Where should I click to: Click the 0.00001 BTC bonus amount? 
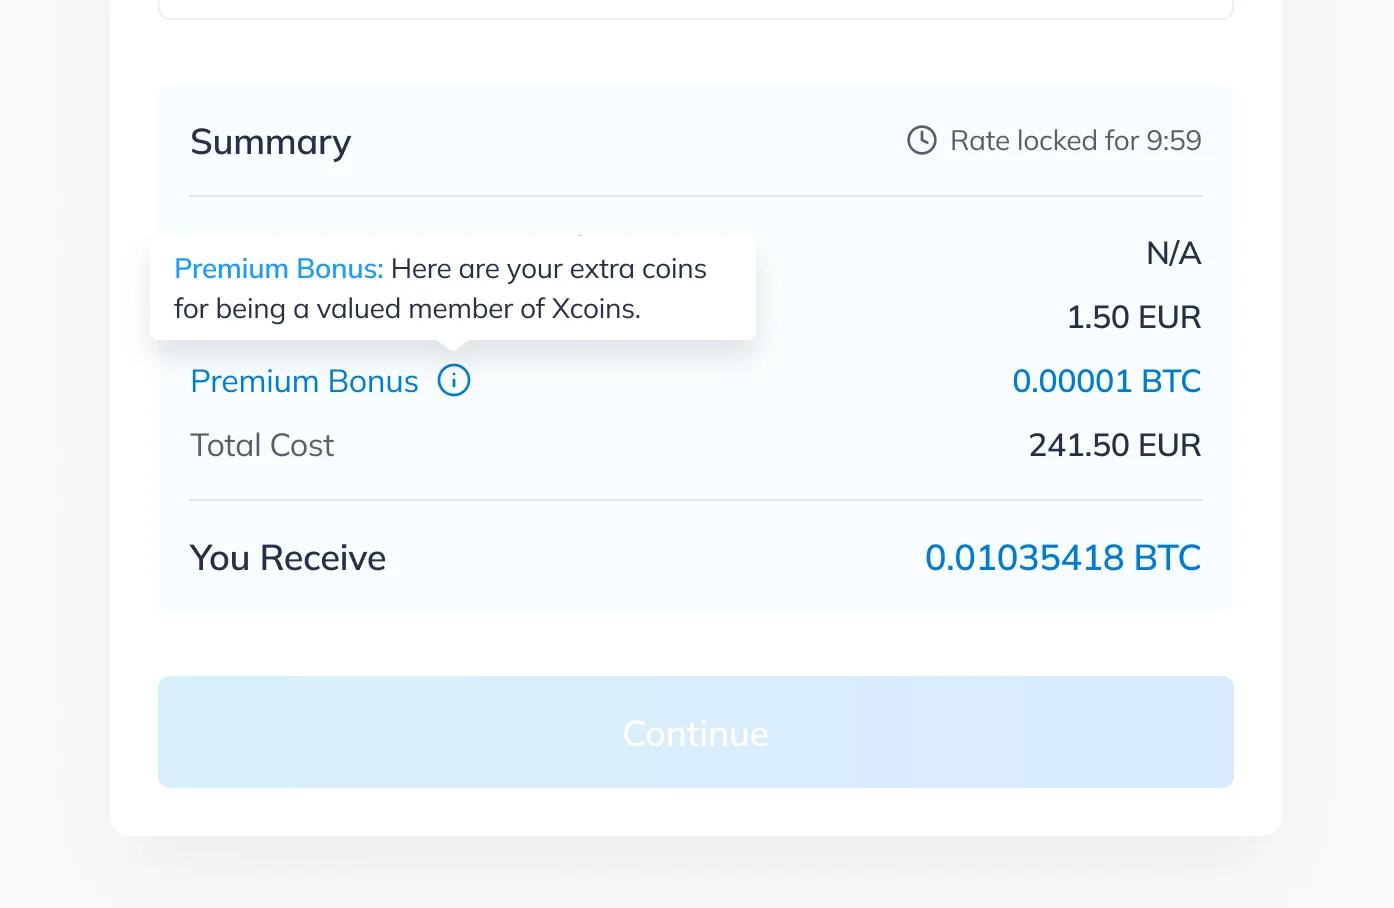pos(1107,381)
